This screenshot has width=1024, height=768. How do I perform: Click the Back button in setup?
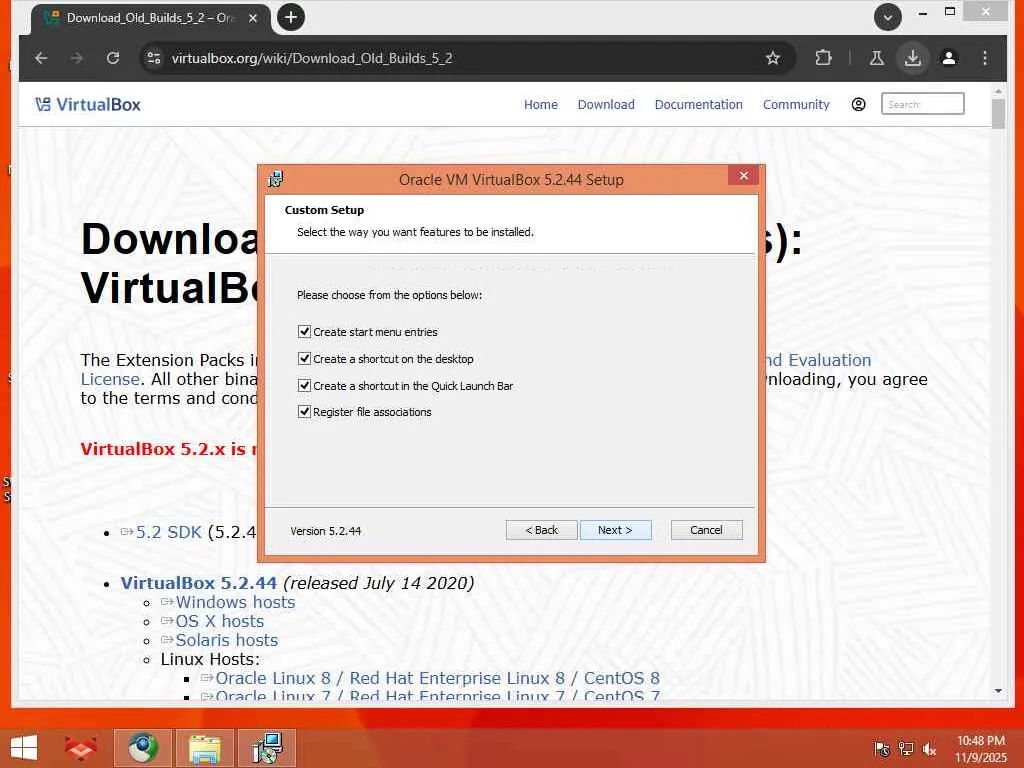pos(541,530)
